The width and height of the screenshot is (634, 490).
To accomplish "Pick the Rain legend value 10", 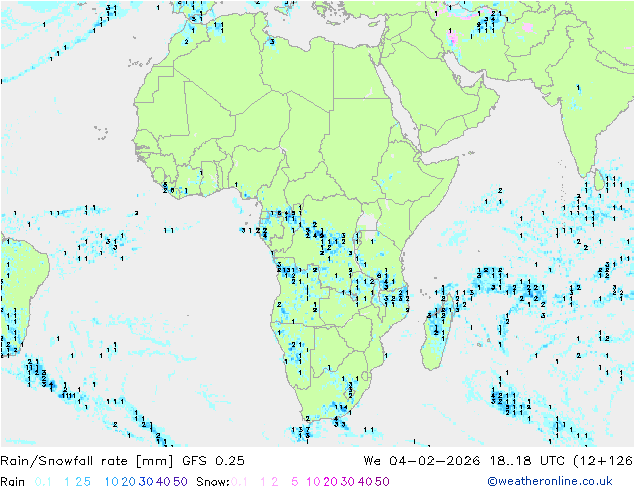I will tap(111, 482).
